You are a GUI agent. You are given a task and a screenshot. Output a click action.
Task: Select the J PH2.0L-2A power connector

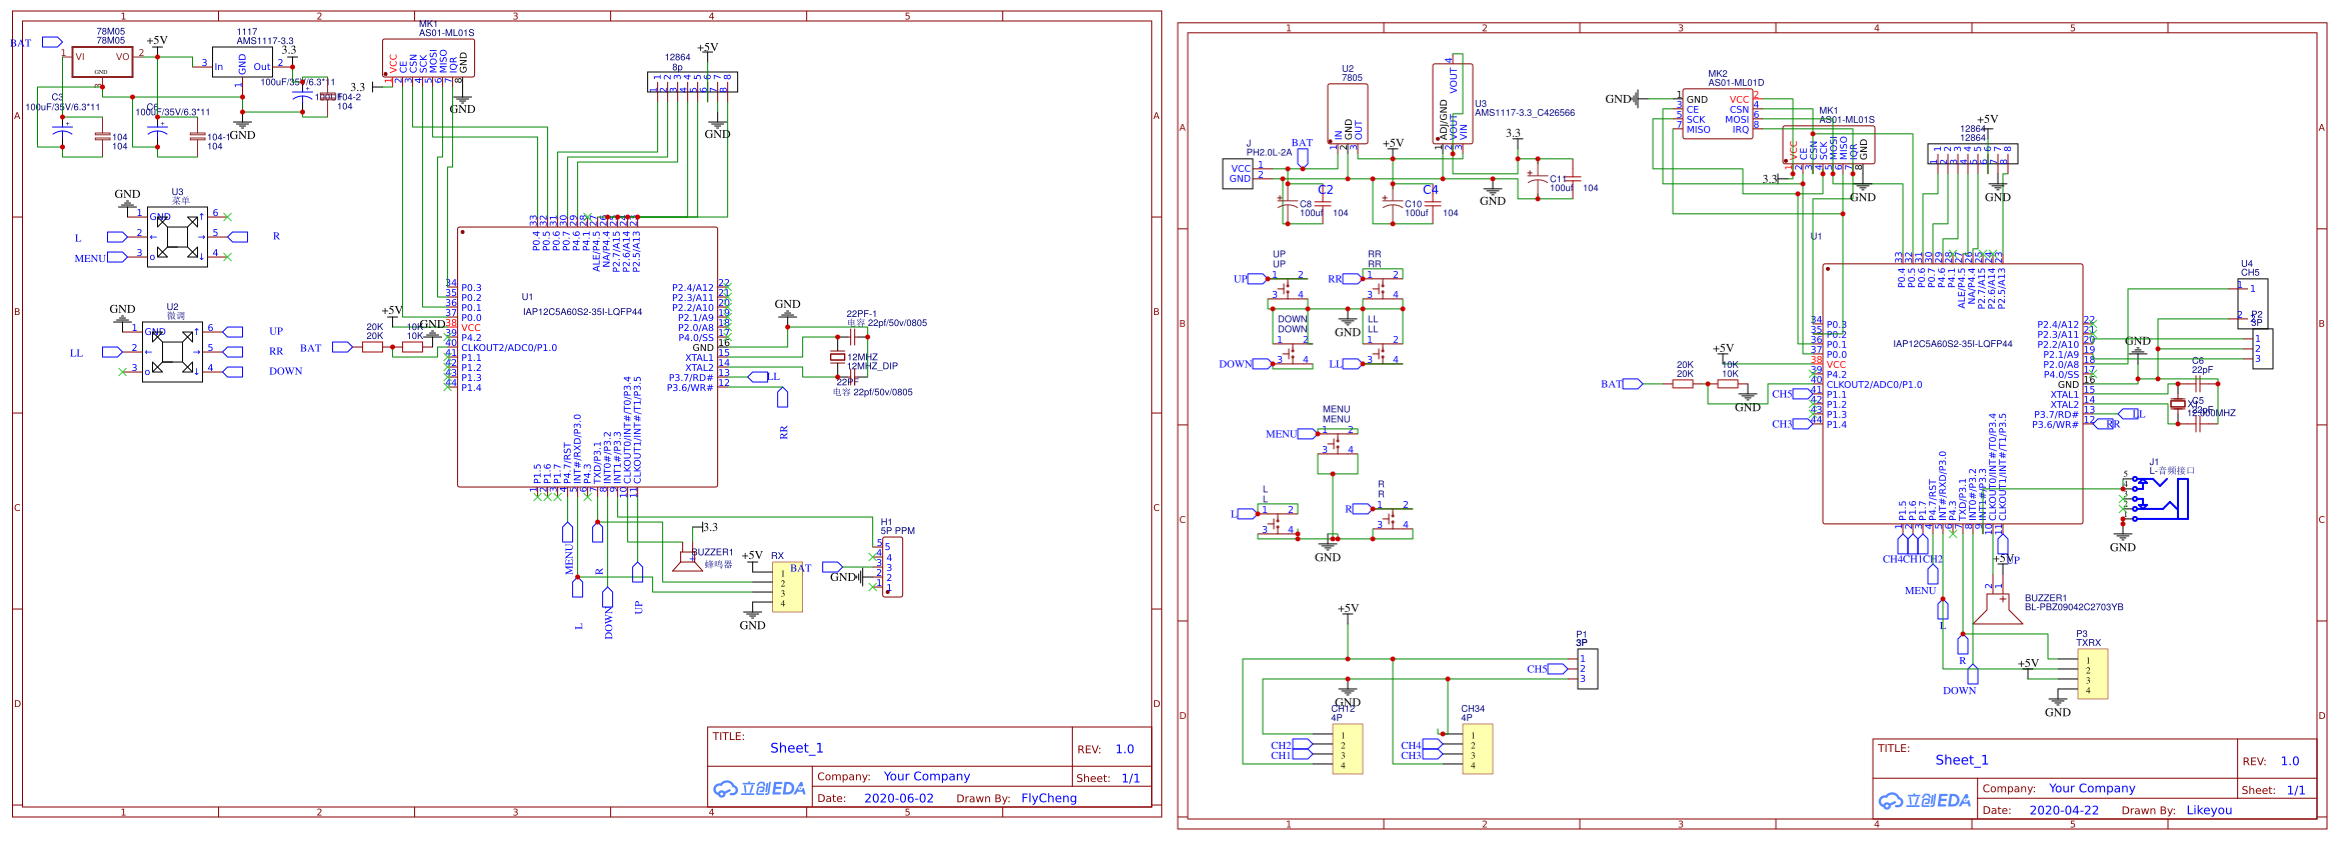(x=1238, y=174)
